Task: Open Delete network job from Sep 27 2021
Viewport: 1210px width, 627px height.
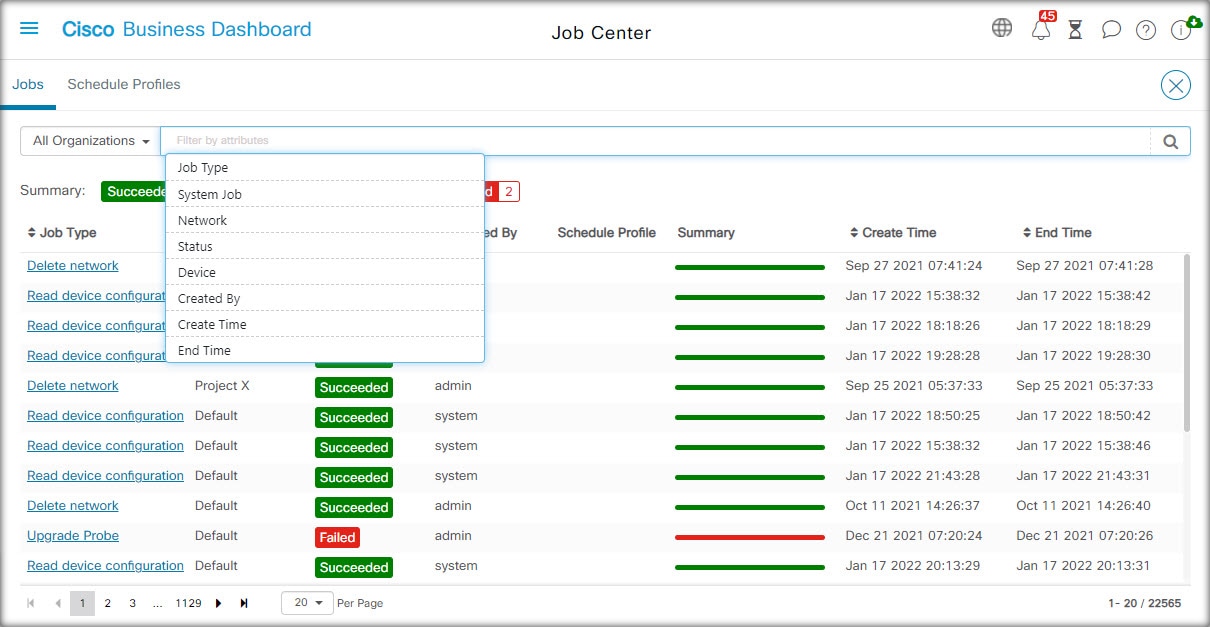Action: tap(73, 266)
